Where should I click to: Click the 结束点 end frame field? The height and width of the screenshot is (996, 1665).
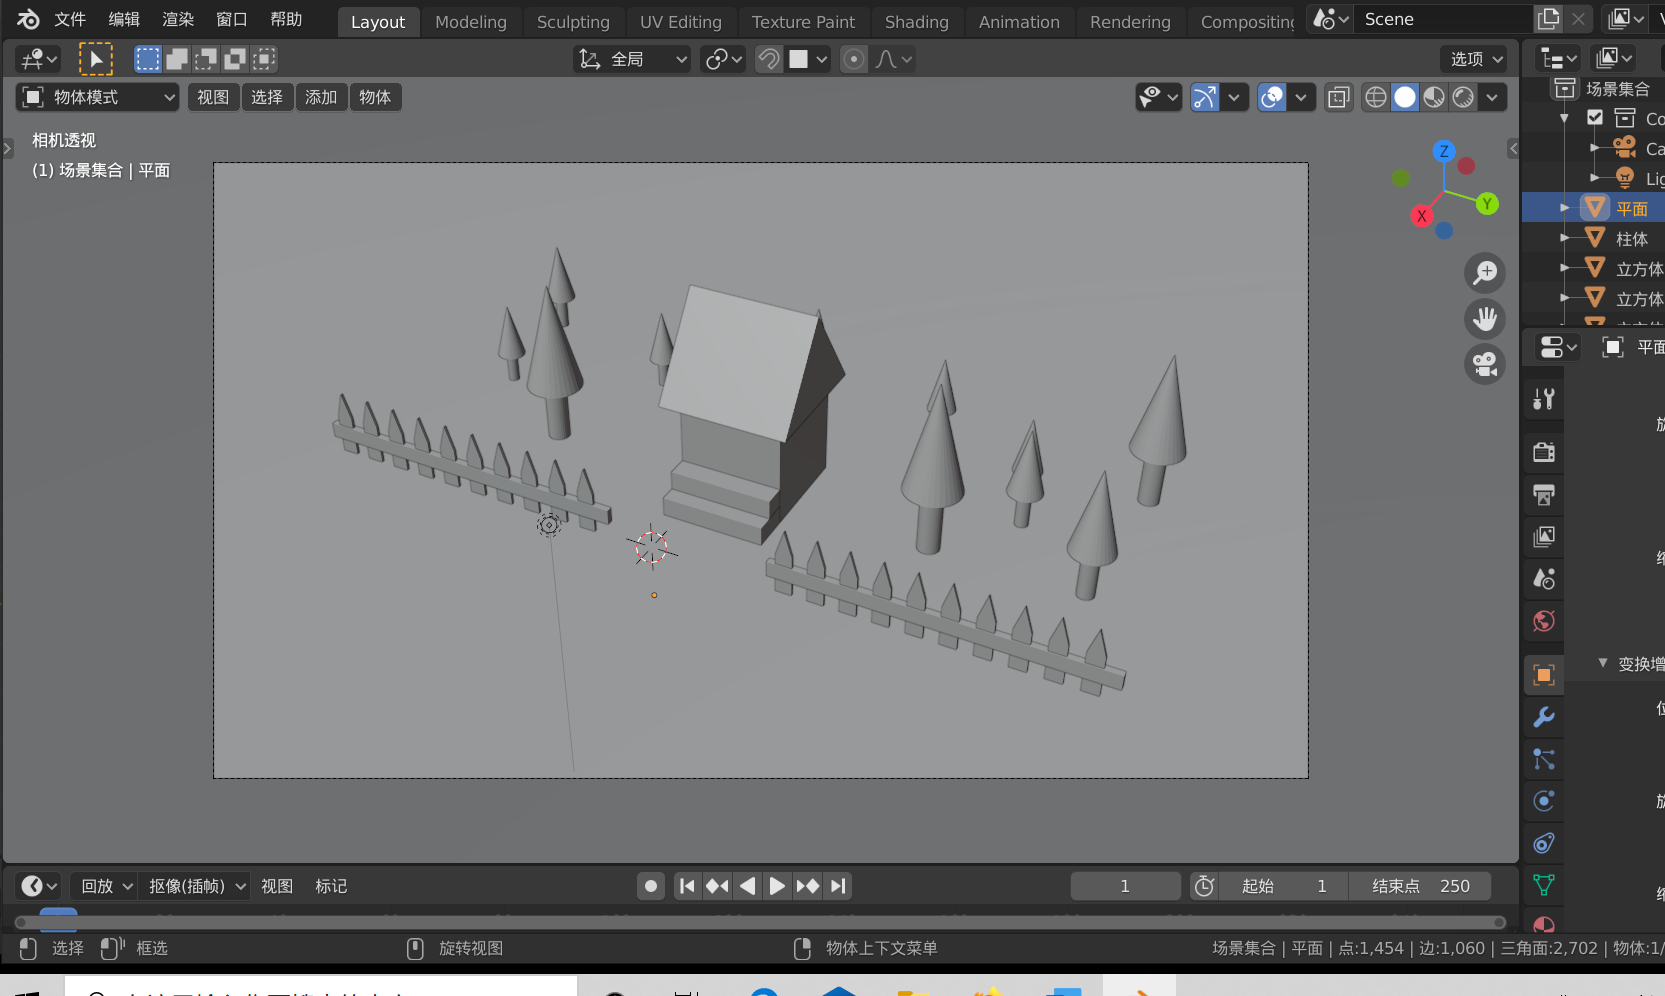(x=1420, y=886)
